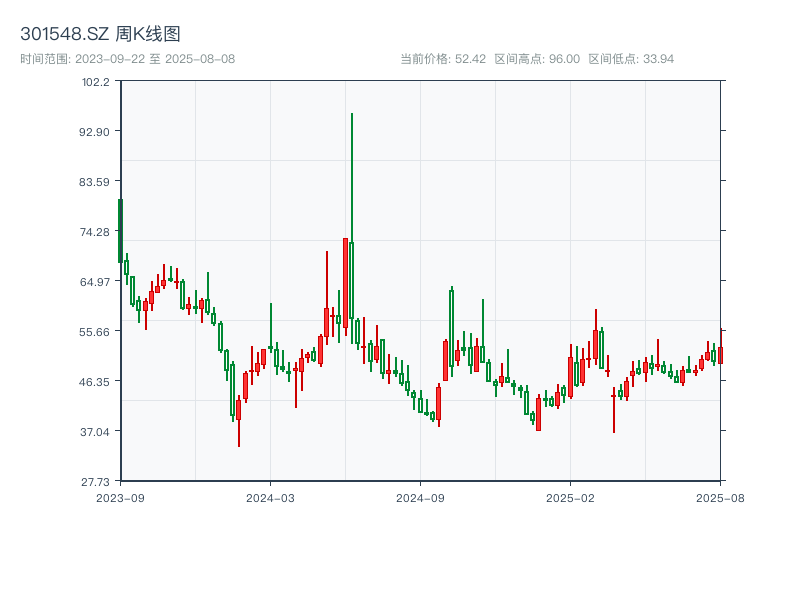The image size is (800, 600).
Task: Click the interval low 区间低点: 33.94
Action: tap(631, 59)
